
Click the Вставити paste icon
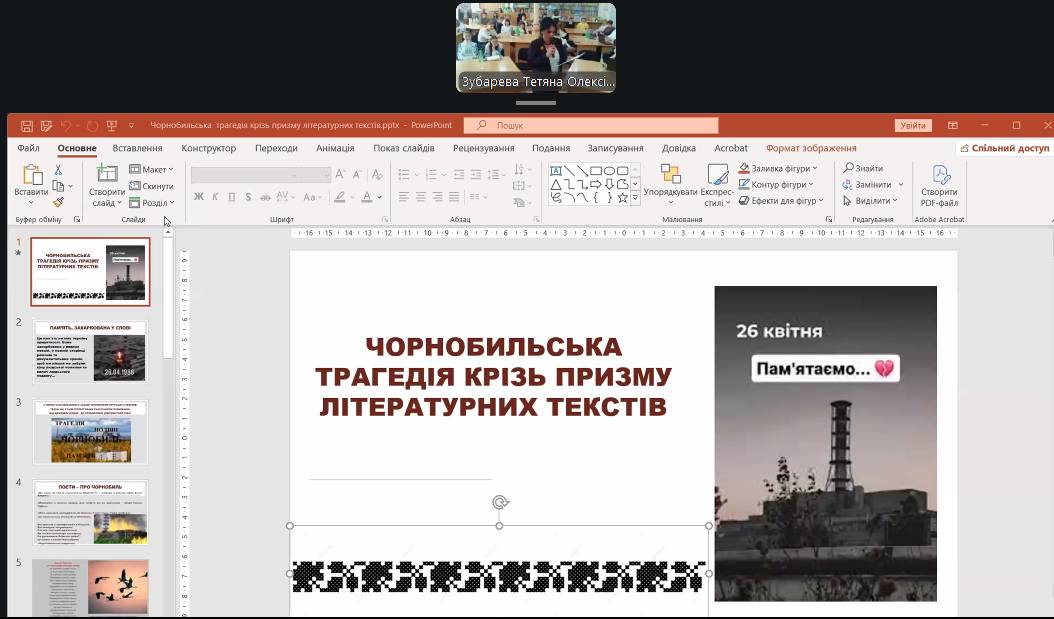tap(31, 180)
